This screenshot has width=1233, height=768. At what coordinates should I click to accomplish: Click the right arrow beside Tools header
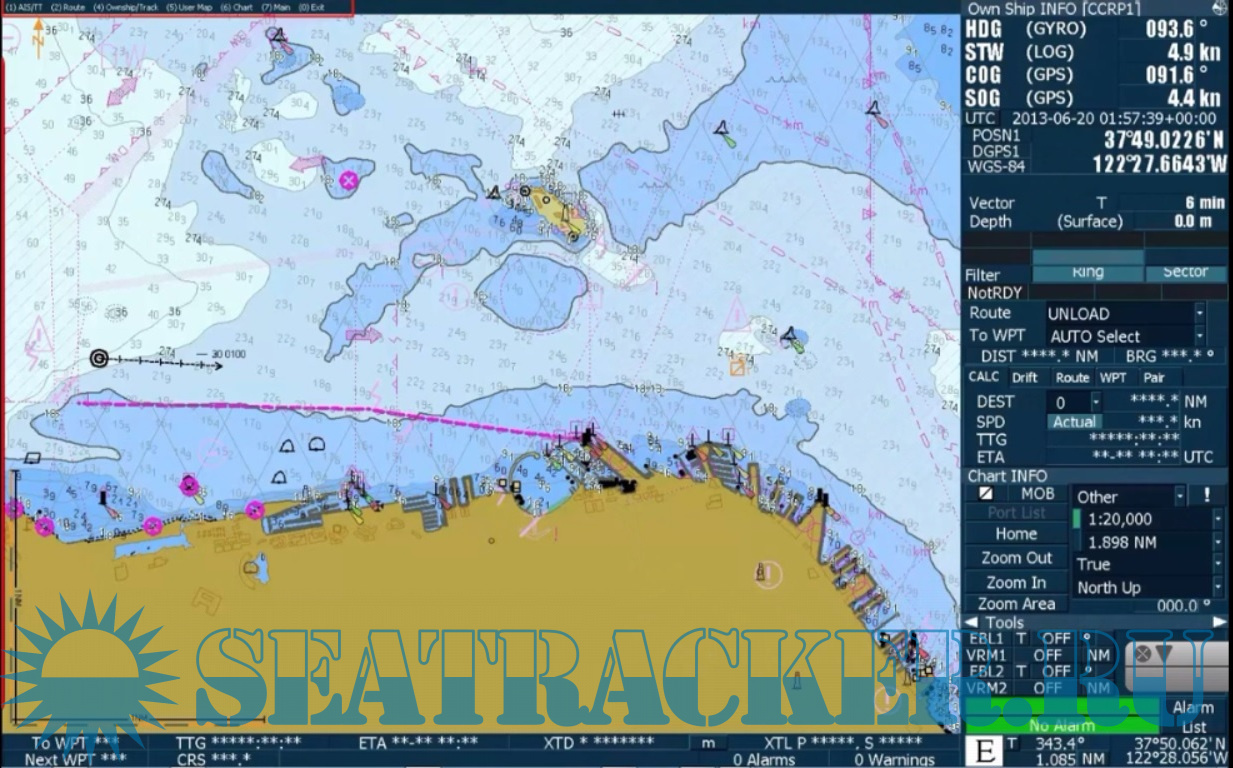(1219, 623)
